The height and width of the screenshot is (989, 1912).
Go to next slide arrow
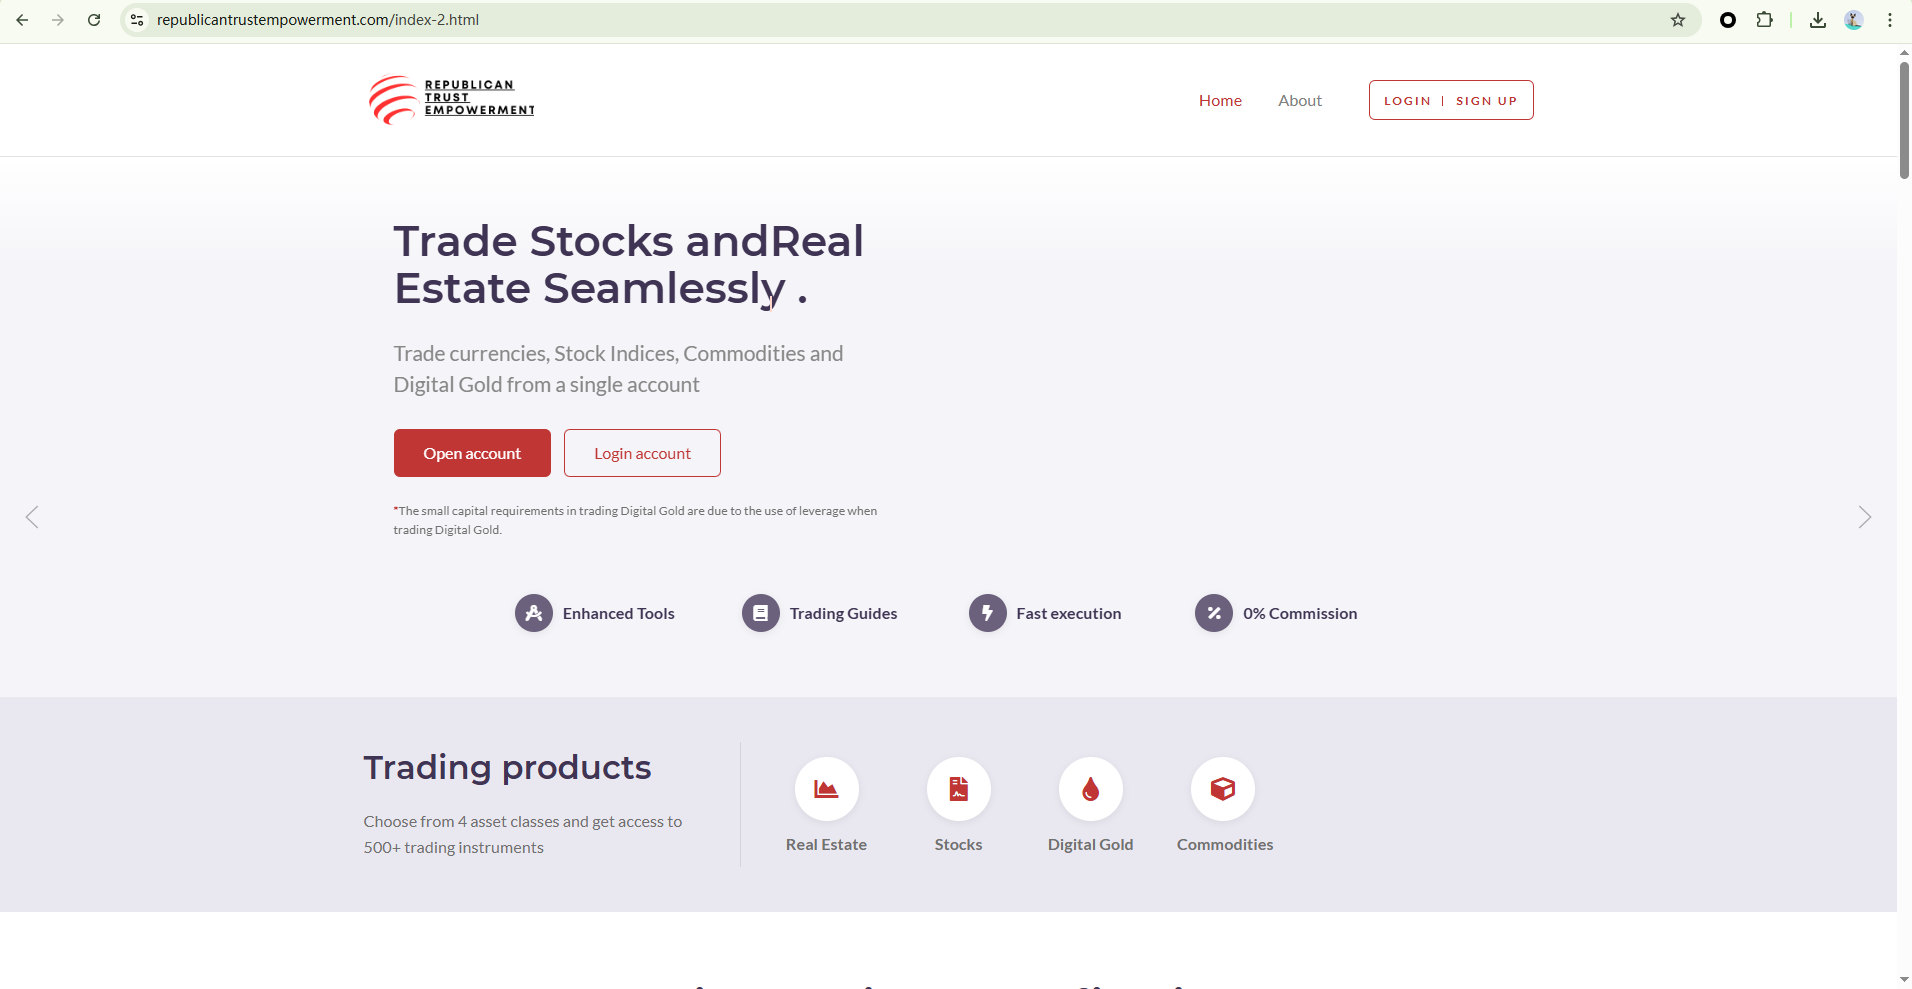[1864, 517]
